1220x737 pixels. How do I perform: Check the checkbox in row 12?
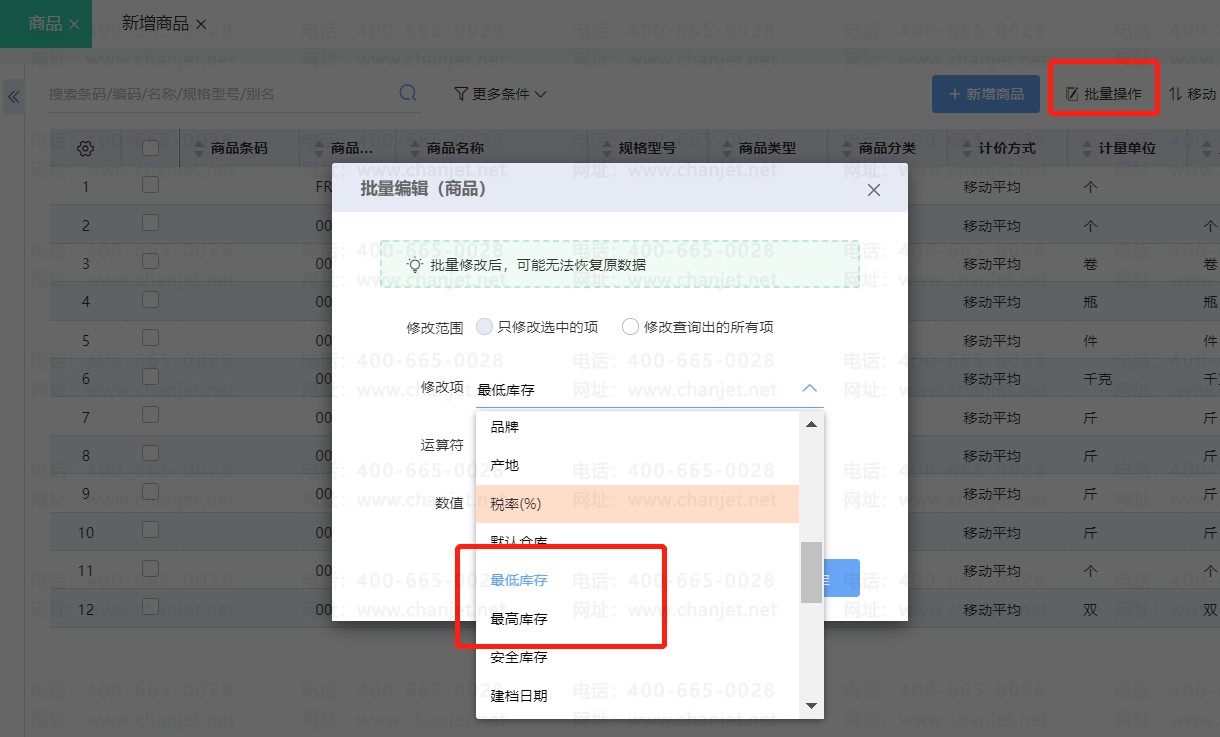(x=150, y=607)
